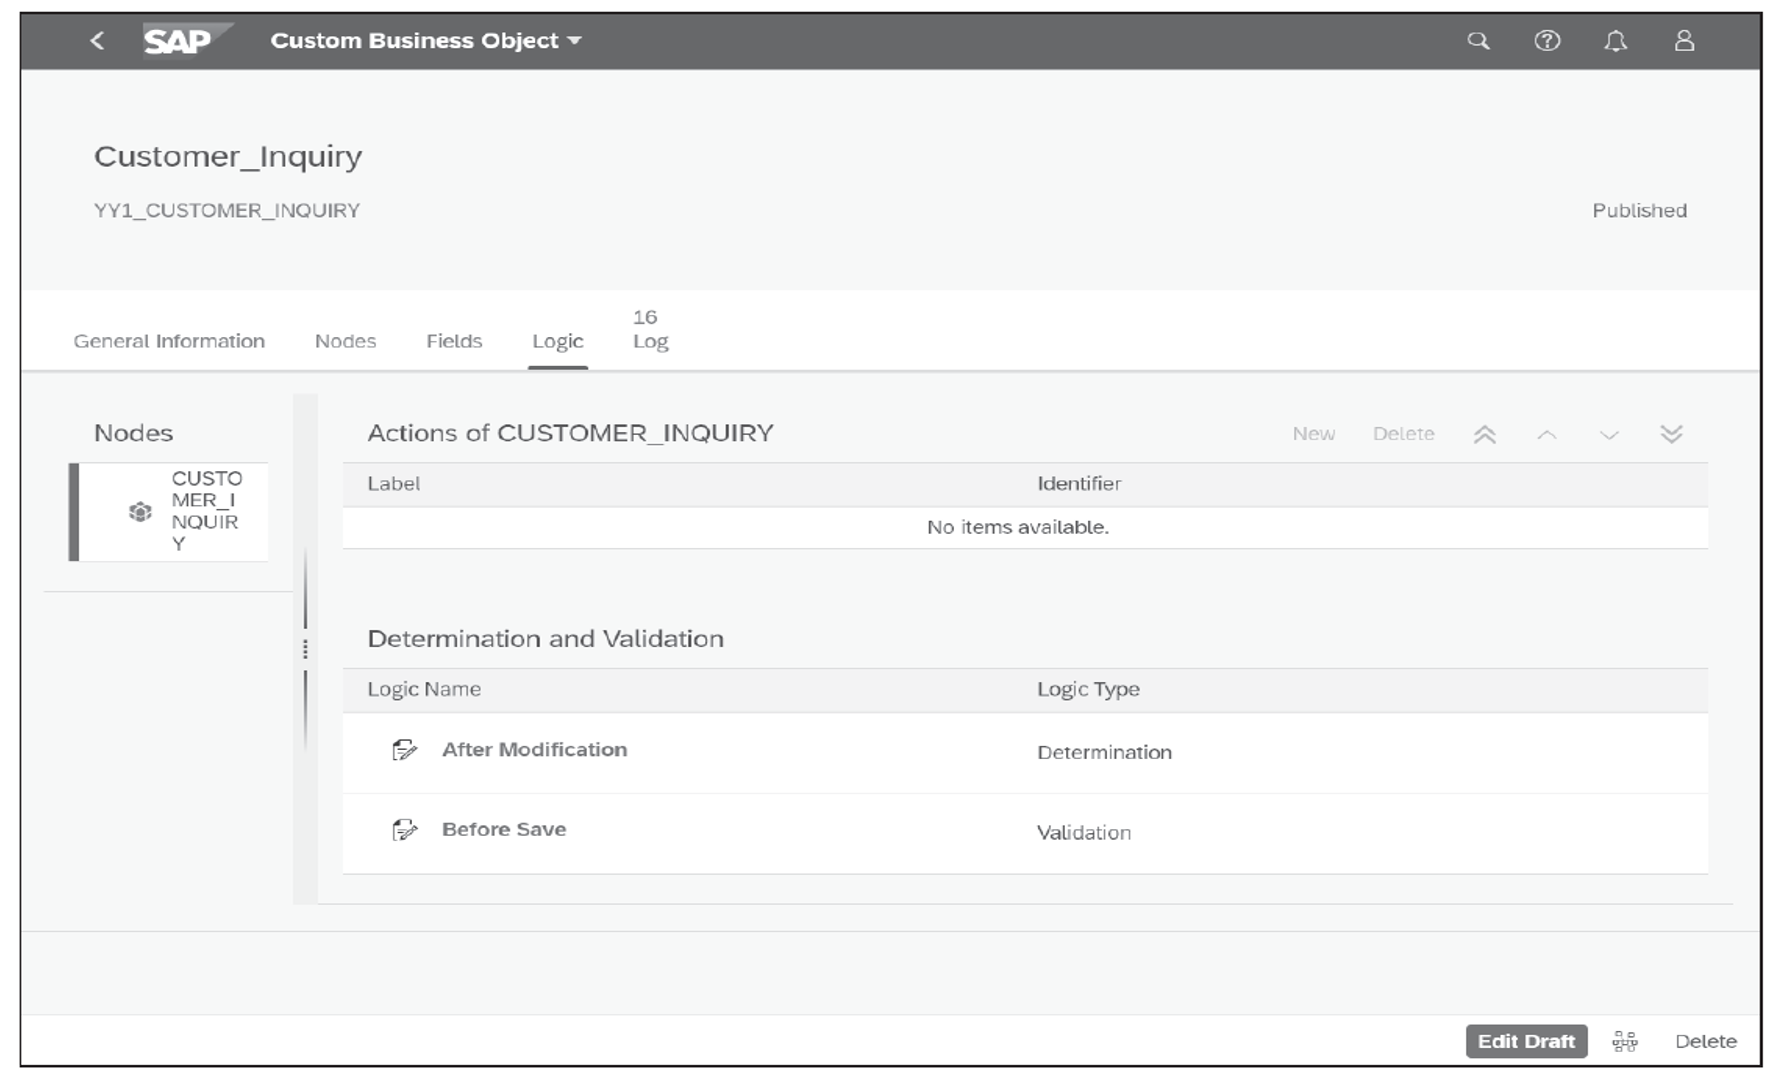Collapse all actions using the double-up chevron

pos(1486,434)
